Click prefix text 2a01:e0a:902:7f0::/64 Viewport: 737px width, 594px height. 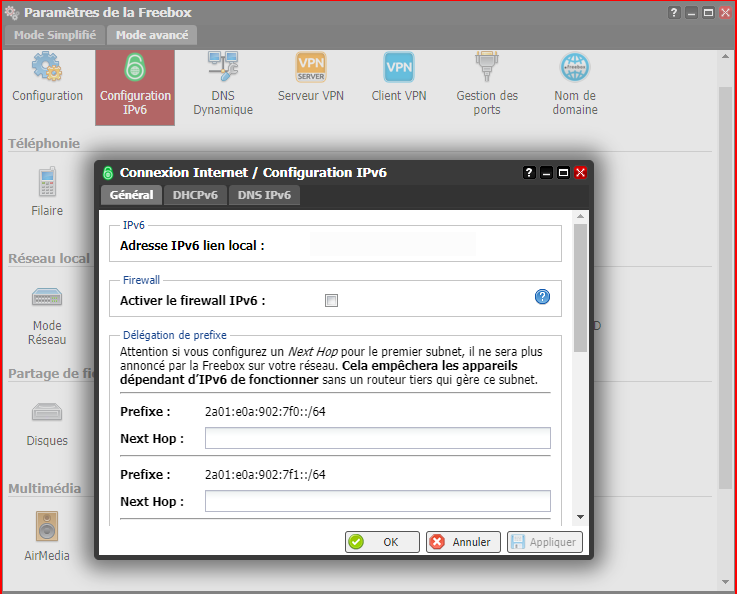[265, 412]
